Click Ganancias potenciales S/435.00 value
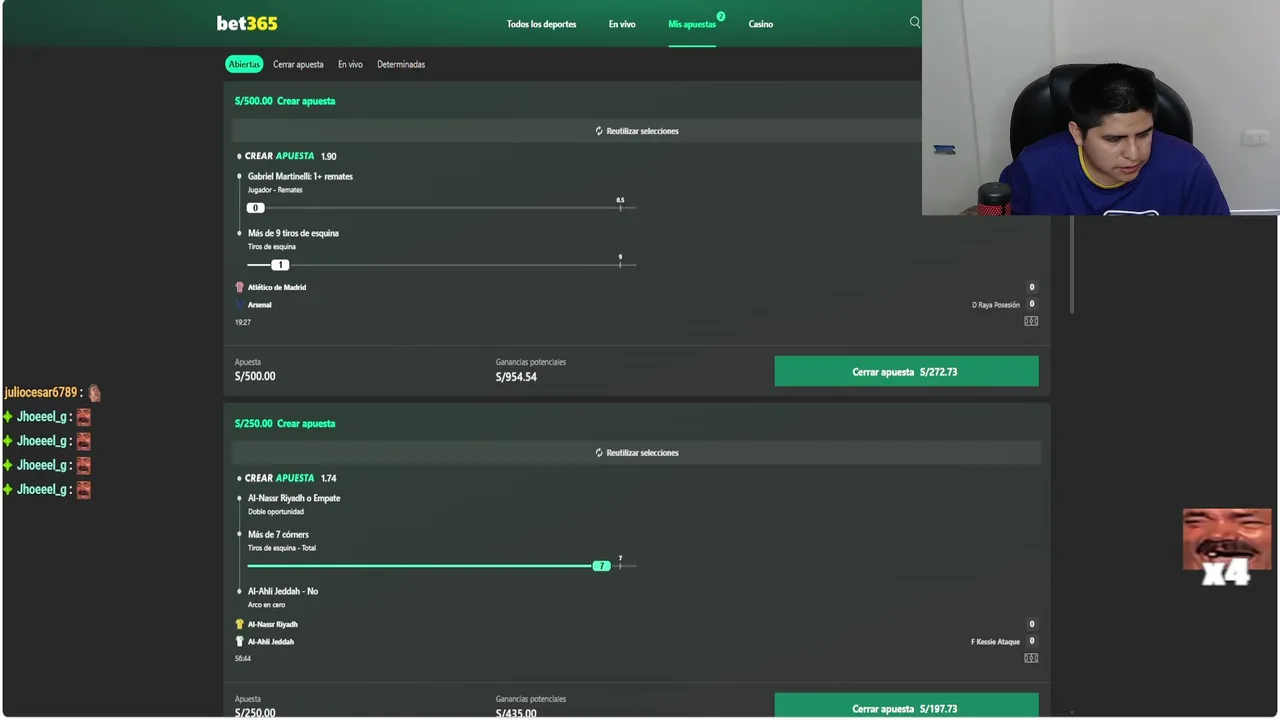 516,713
